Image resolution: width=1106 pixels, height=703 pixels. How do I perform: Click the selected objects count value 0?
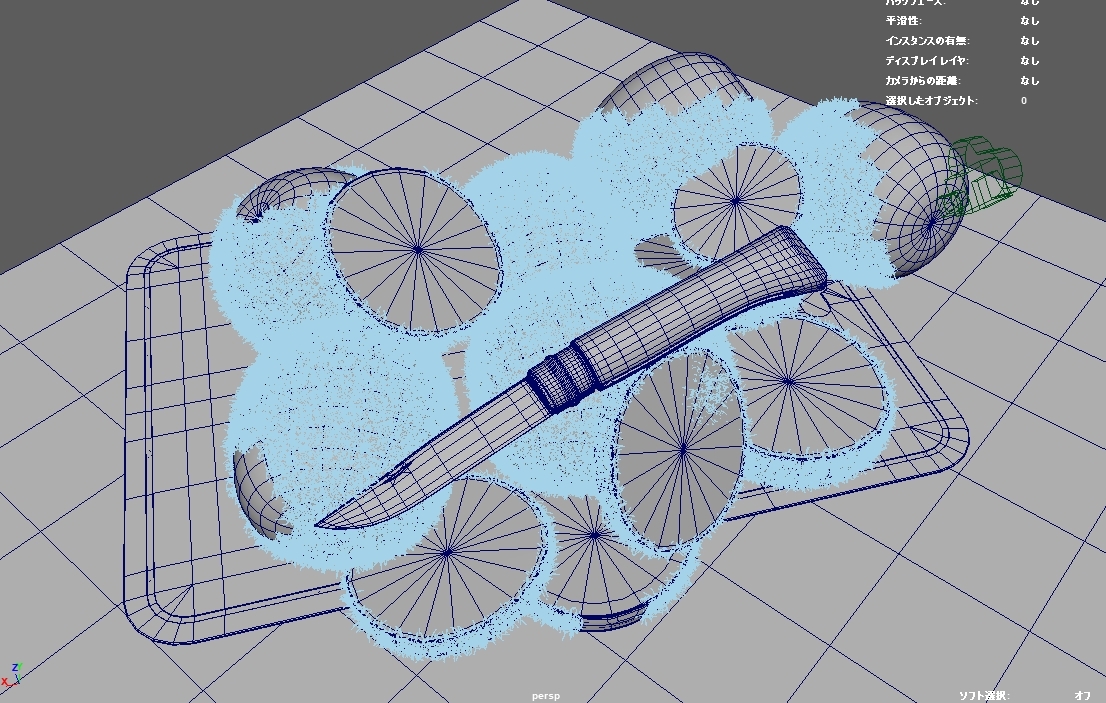click(x=1023, y=100)
